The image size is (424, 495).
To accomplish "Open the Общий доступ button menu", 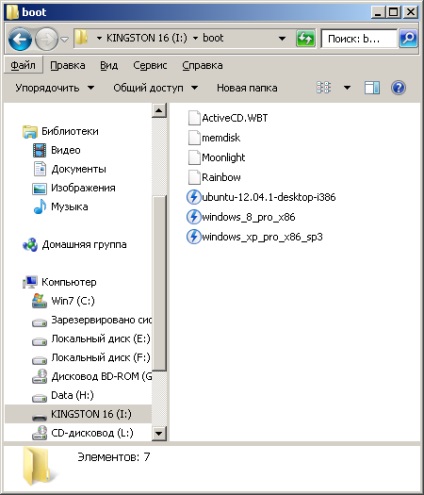I will coord(155,88).
